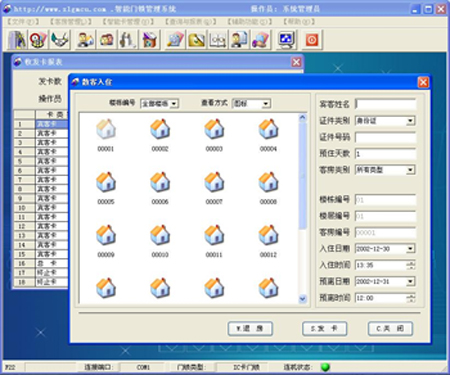Click the computer monitor toolbar icon
This screenshot has height=375, width=450.
286,40
